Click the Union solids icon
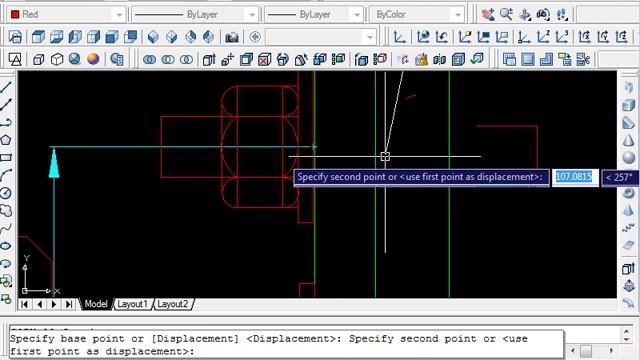This screenshot has height=360, width=640. click(149, 60)
